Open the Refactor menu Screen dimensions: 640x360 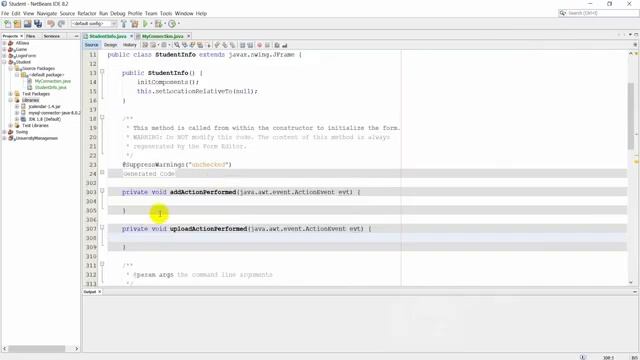pyautogui.click(x=87, y=13)
